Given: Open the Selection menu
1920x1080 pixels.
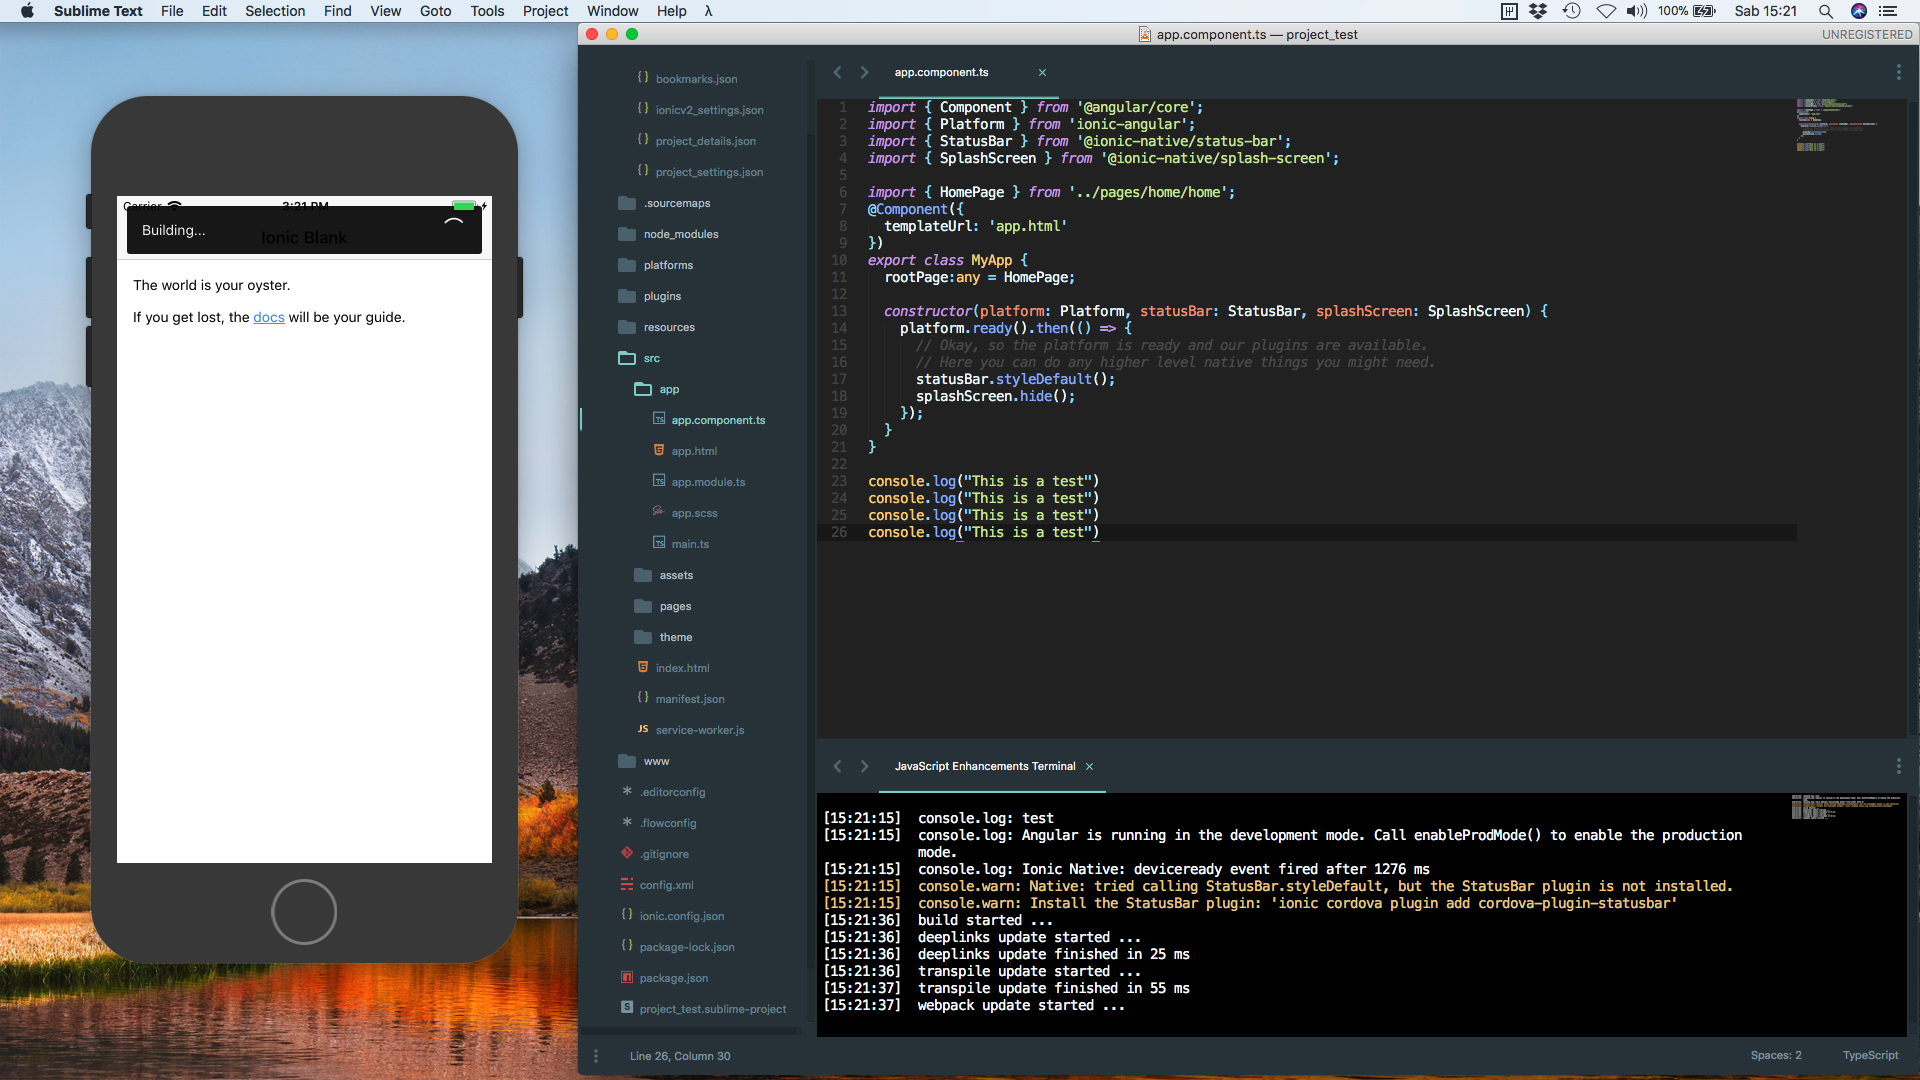Looking at the screenshot, I should pos(275,11).
